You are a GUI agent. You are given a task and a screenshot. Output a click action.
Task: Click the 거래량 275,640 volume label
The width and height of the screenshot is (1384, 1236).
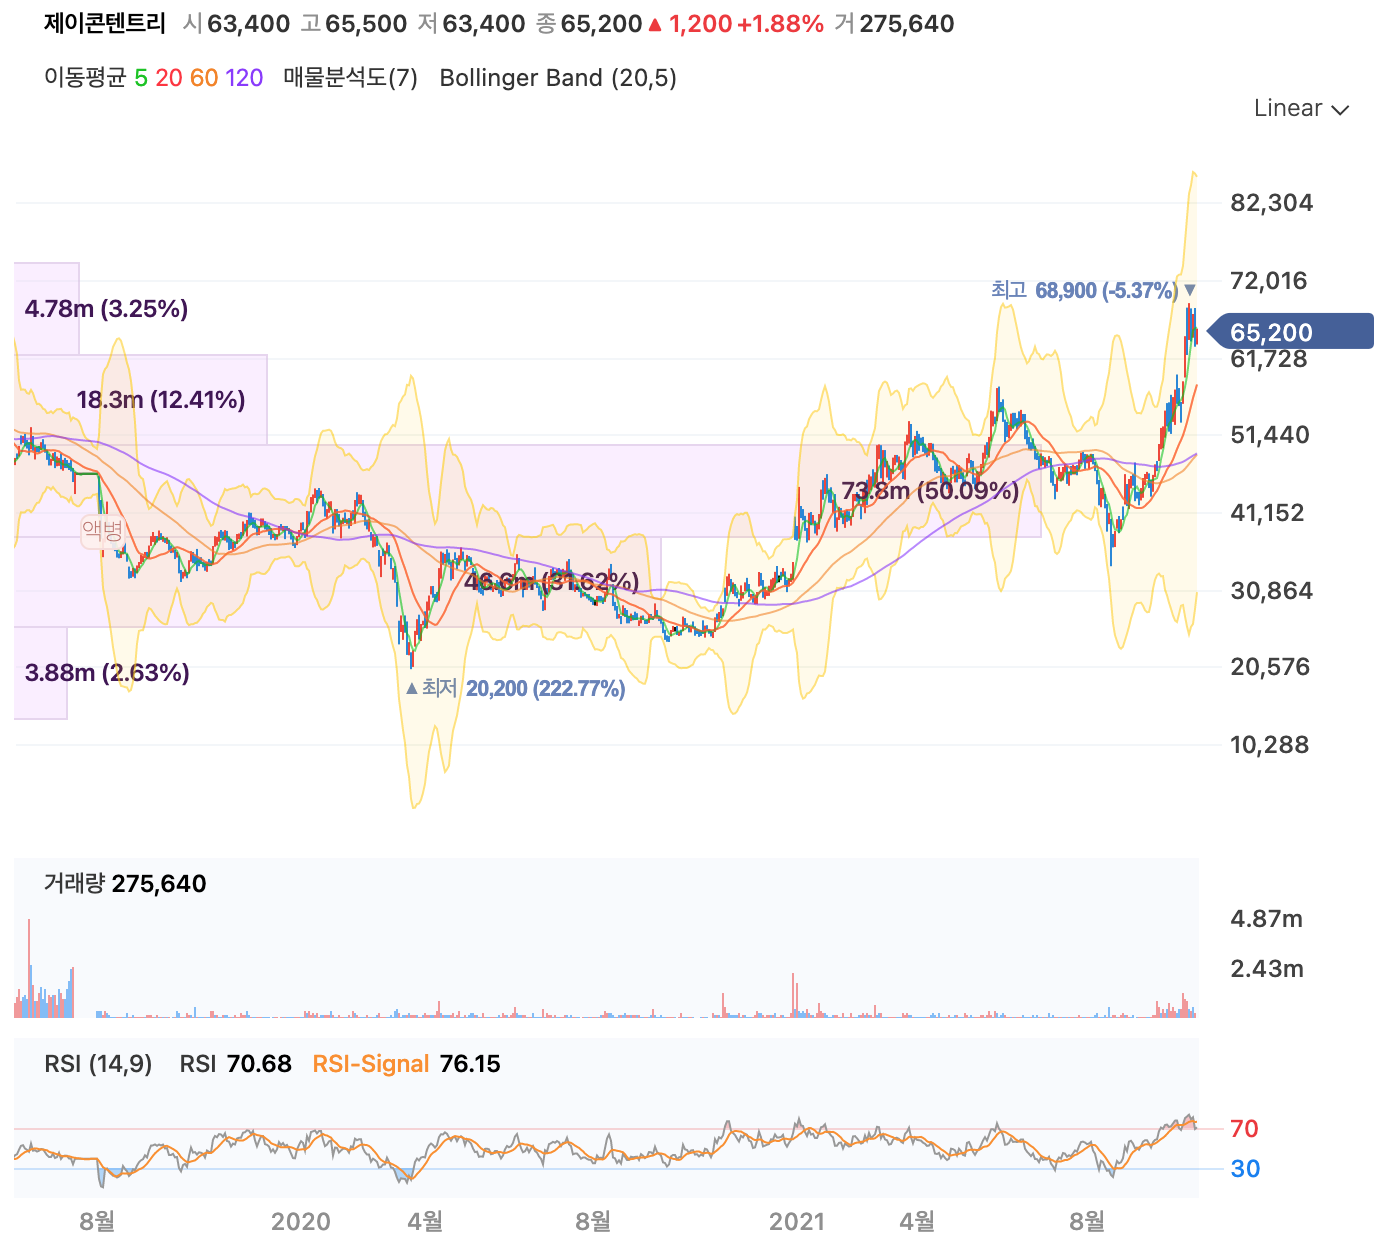click(125, 883)
